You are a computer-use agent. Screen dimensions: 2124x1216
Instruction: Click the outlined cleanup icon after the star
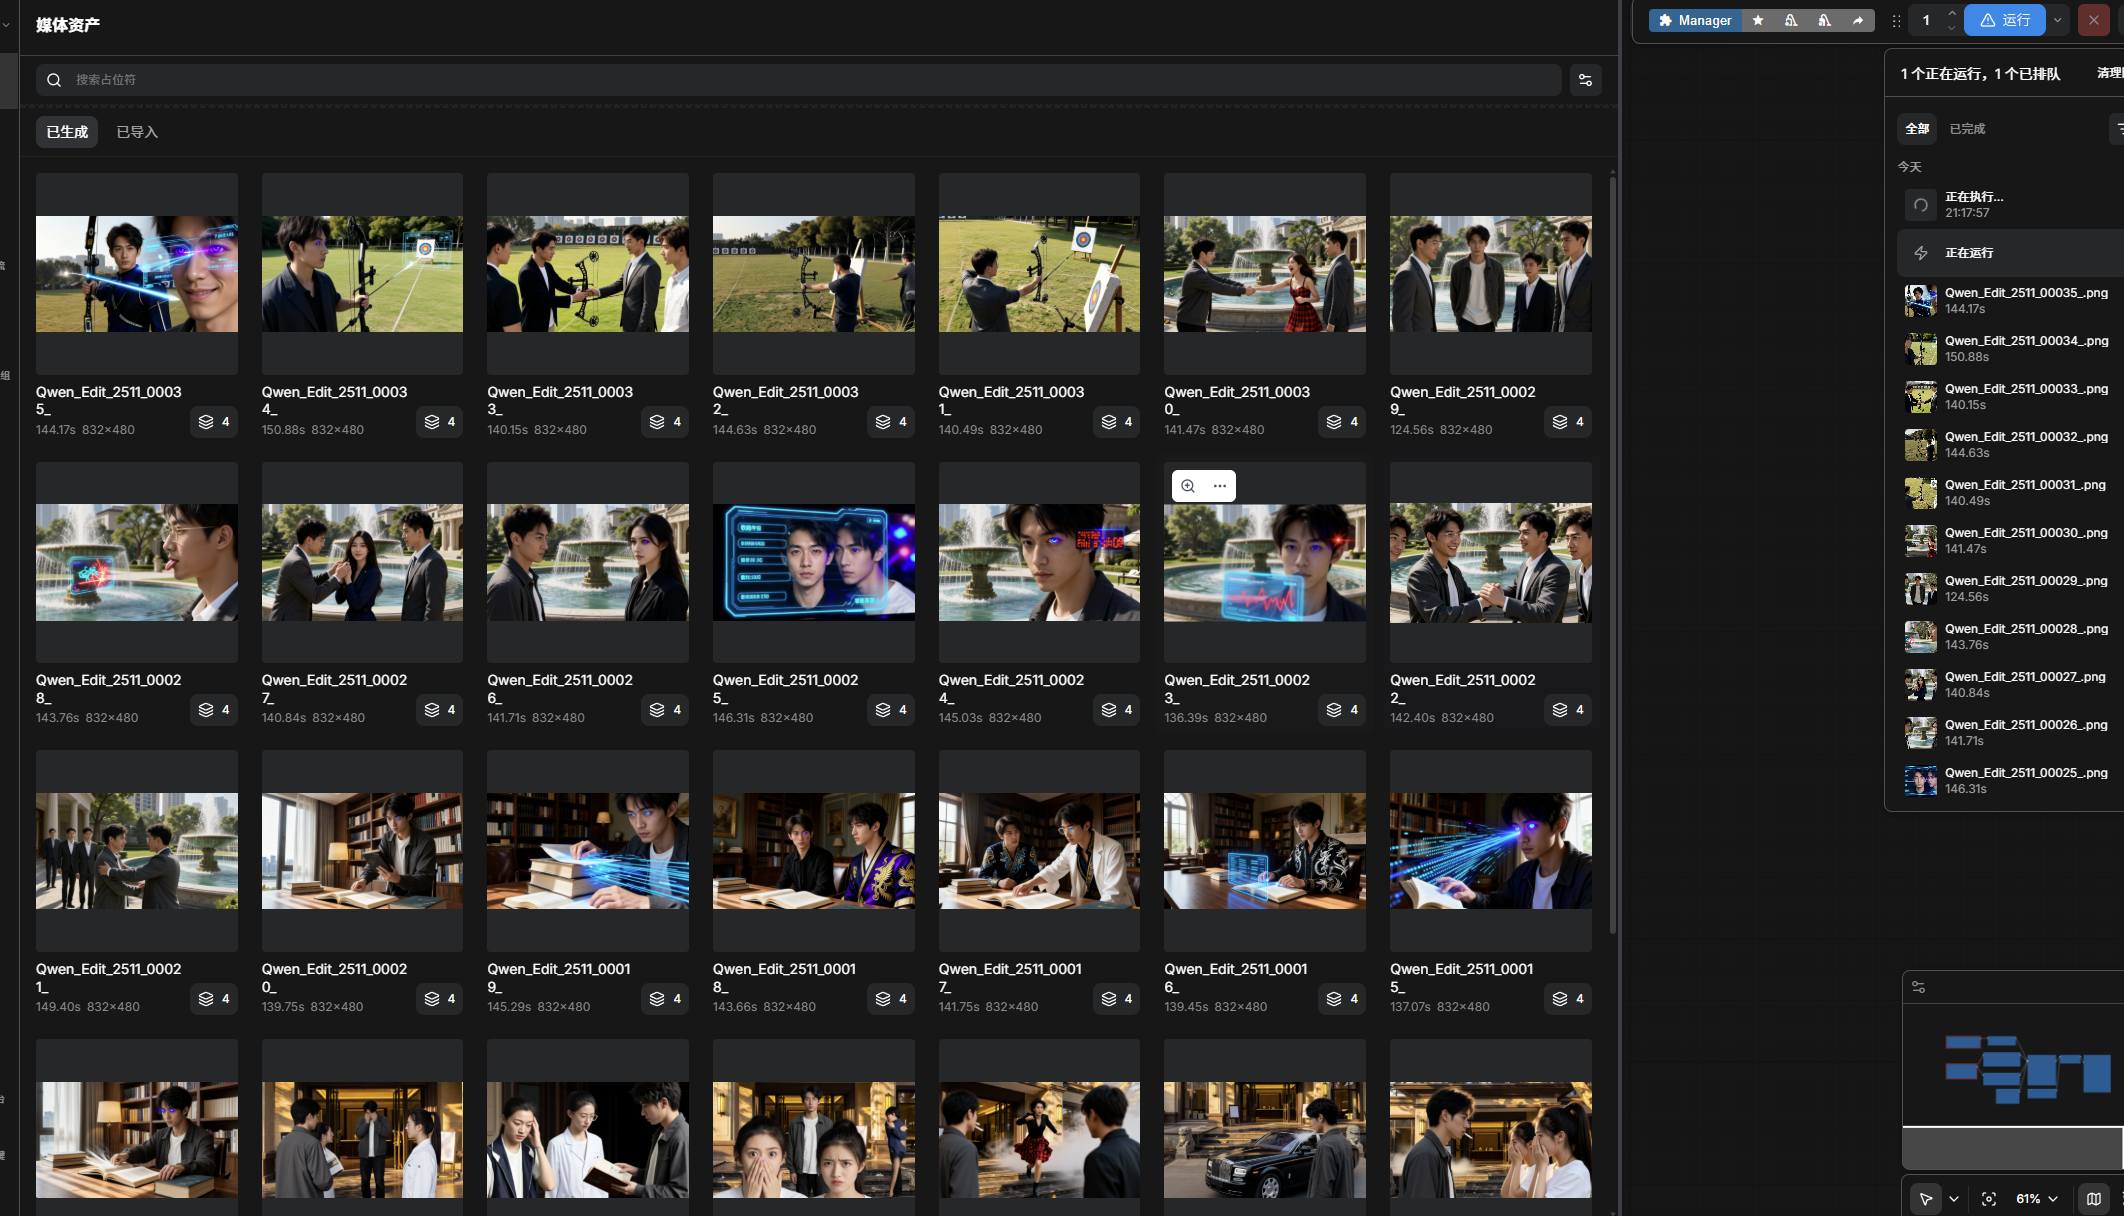click(x=1791, y=20)
